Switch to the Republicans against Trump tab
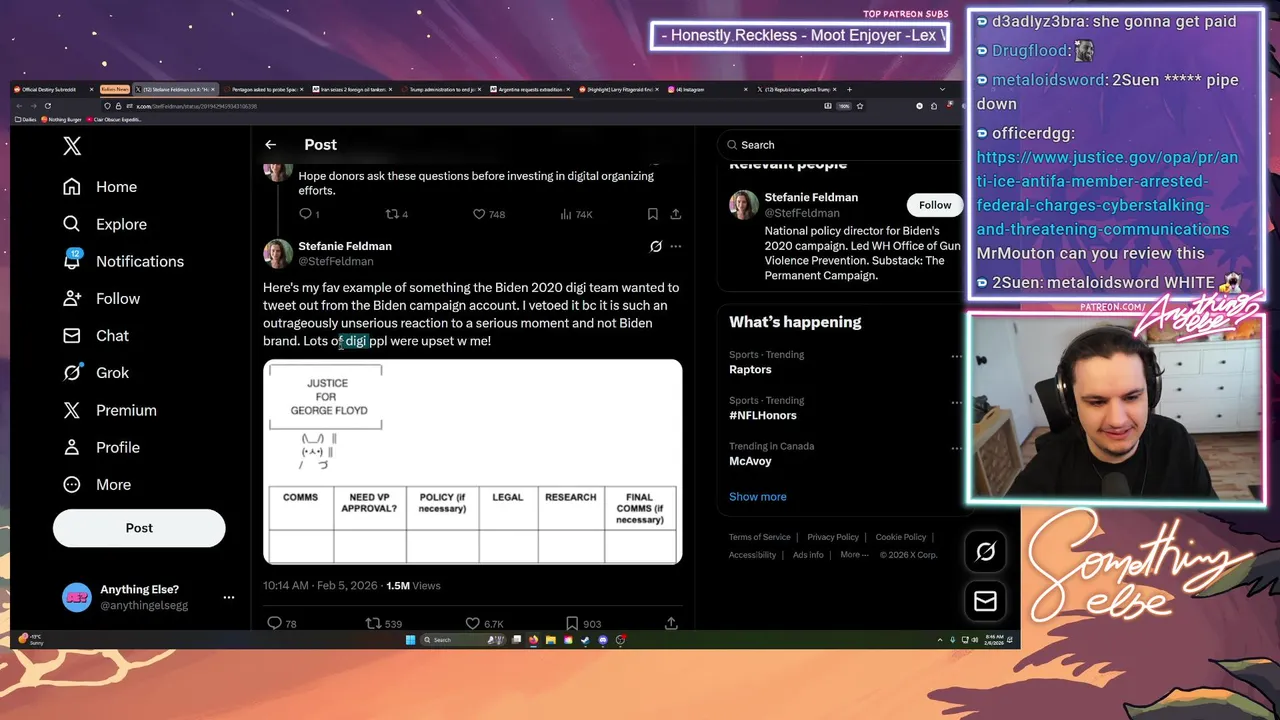Screen dimensions: 1280x720 [x=795, y=89]
